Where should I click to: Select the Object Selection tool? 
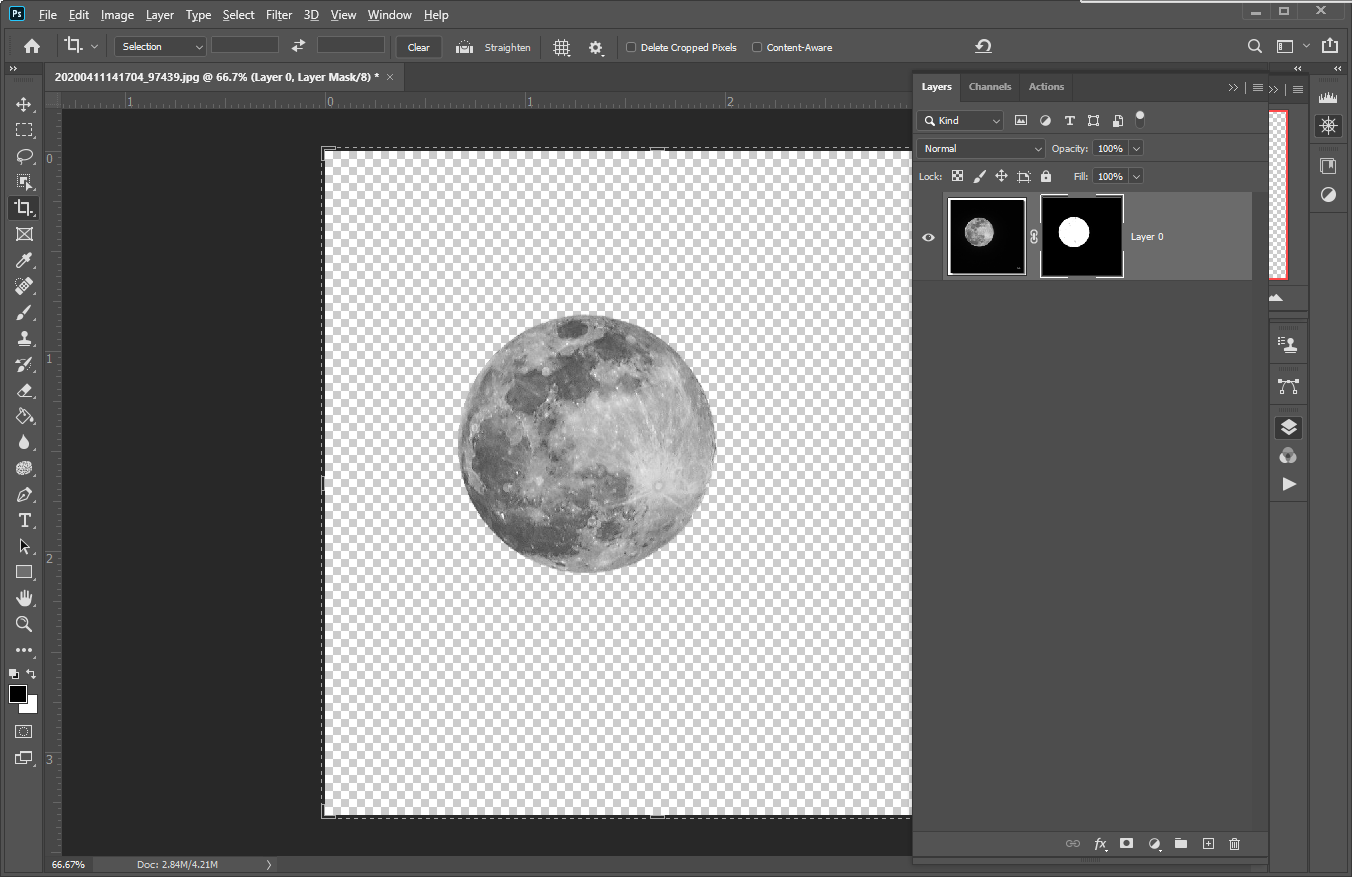click(24, 182)
